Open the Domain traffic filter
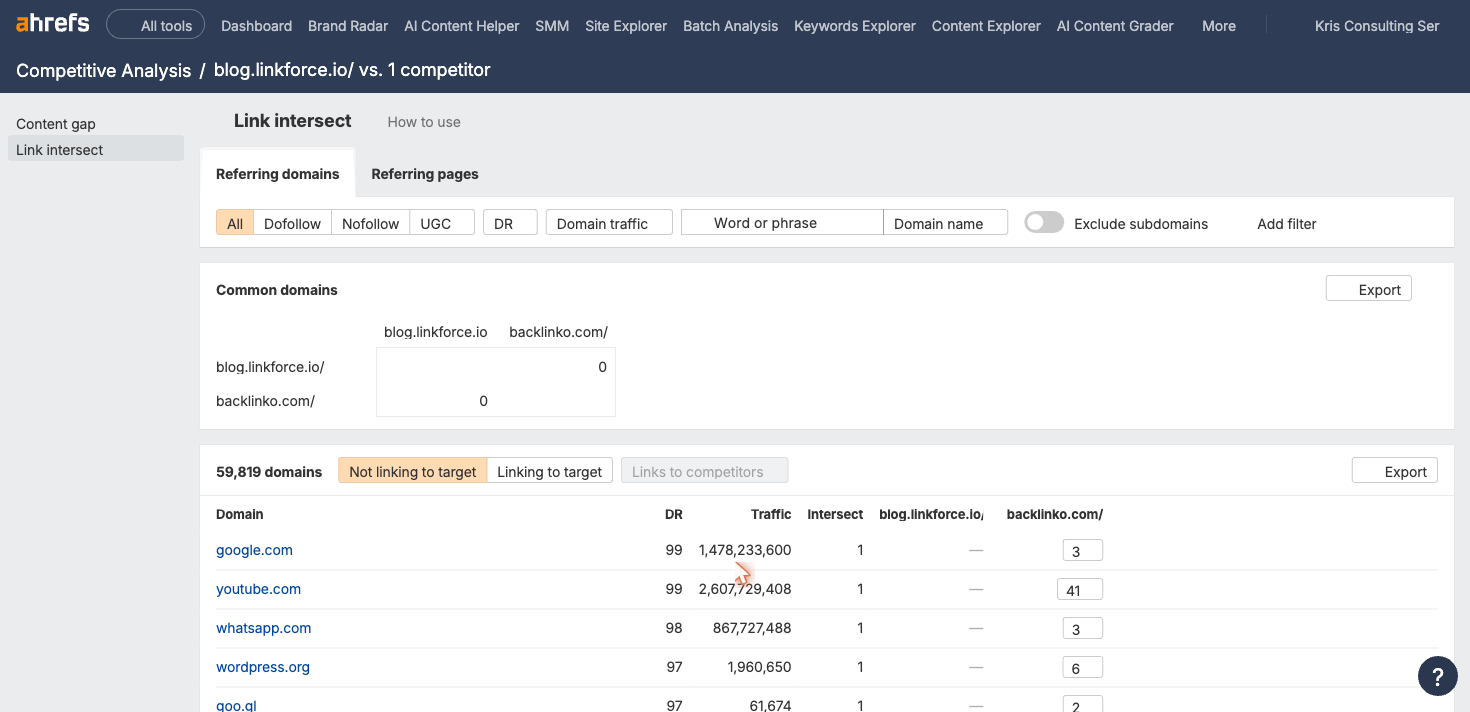 609,223
